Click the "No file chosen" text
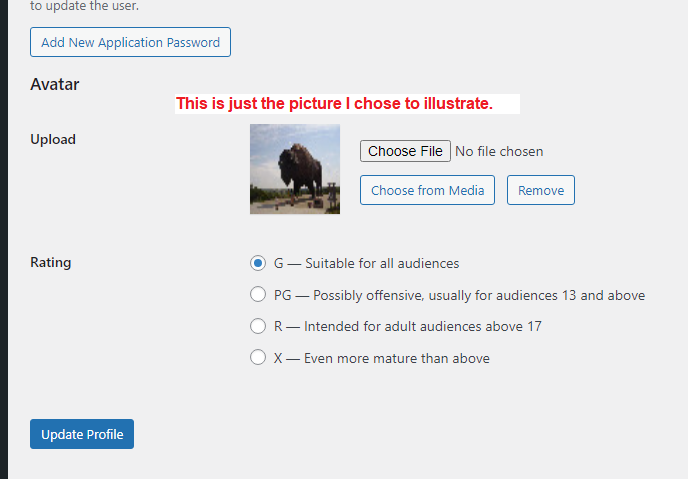The height and width of the screenshot is (479, 688). pyautogui.click(x=499, y=151)
